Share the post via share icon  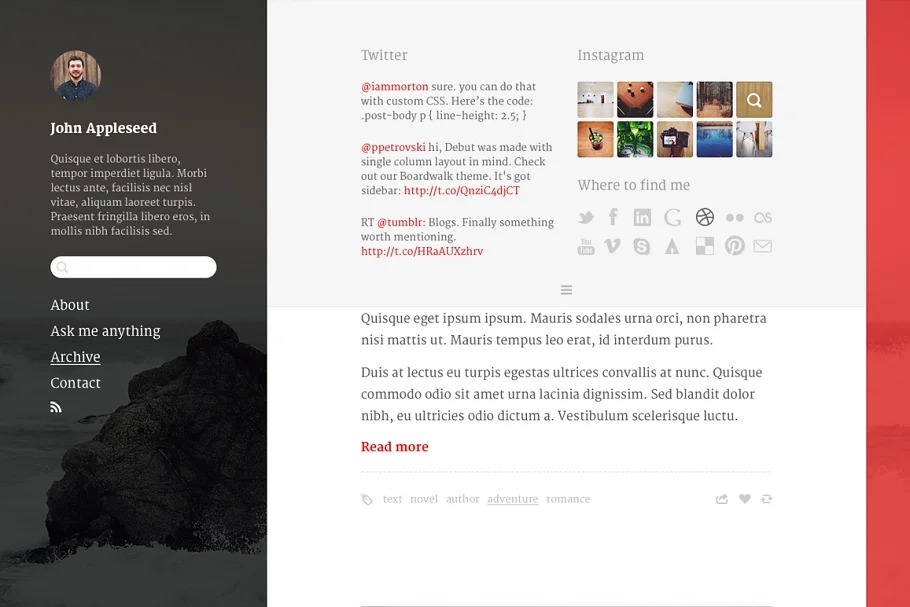pyautogui.click(x=722, y=499)
